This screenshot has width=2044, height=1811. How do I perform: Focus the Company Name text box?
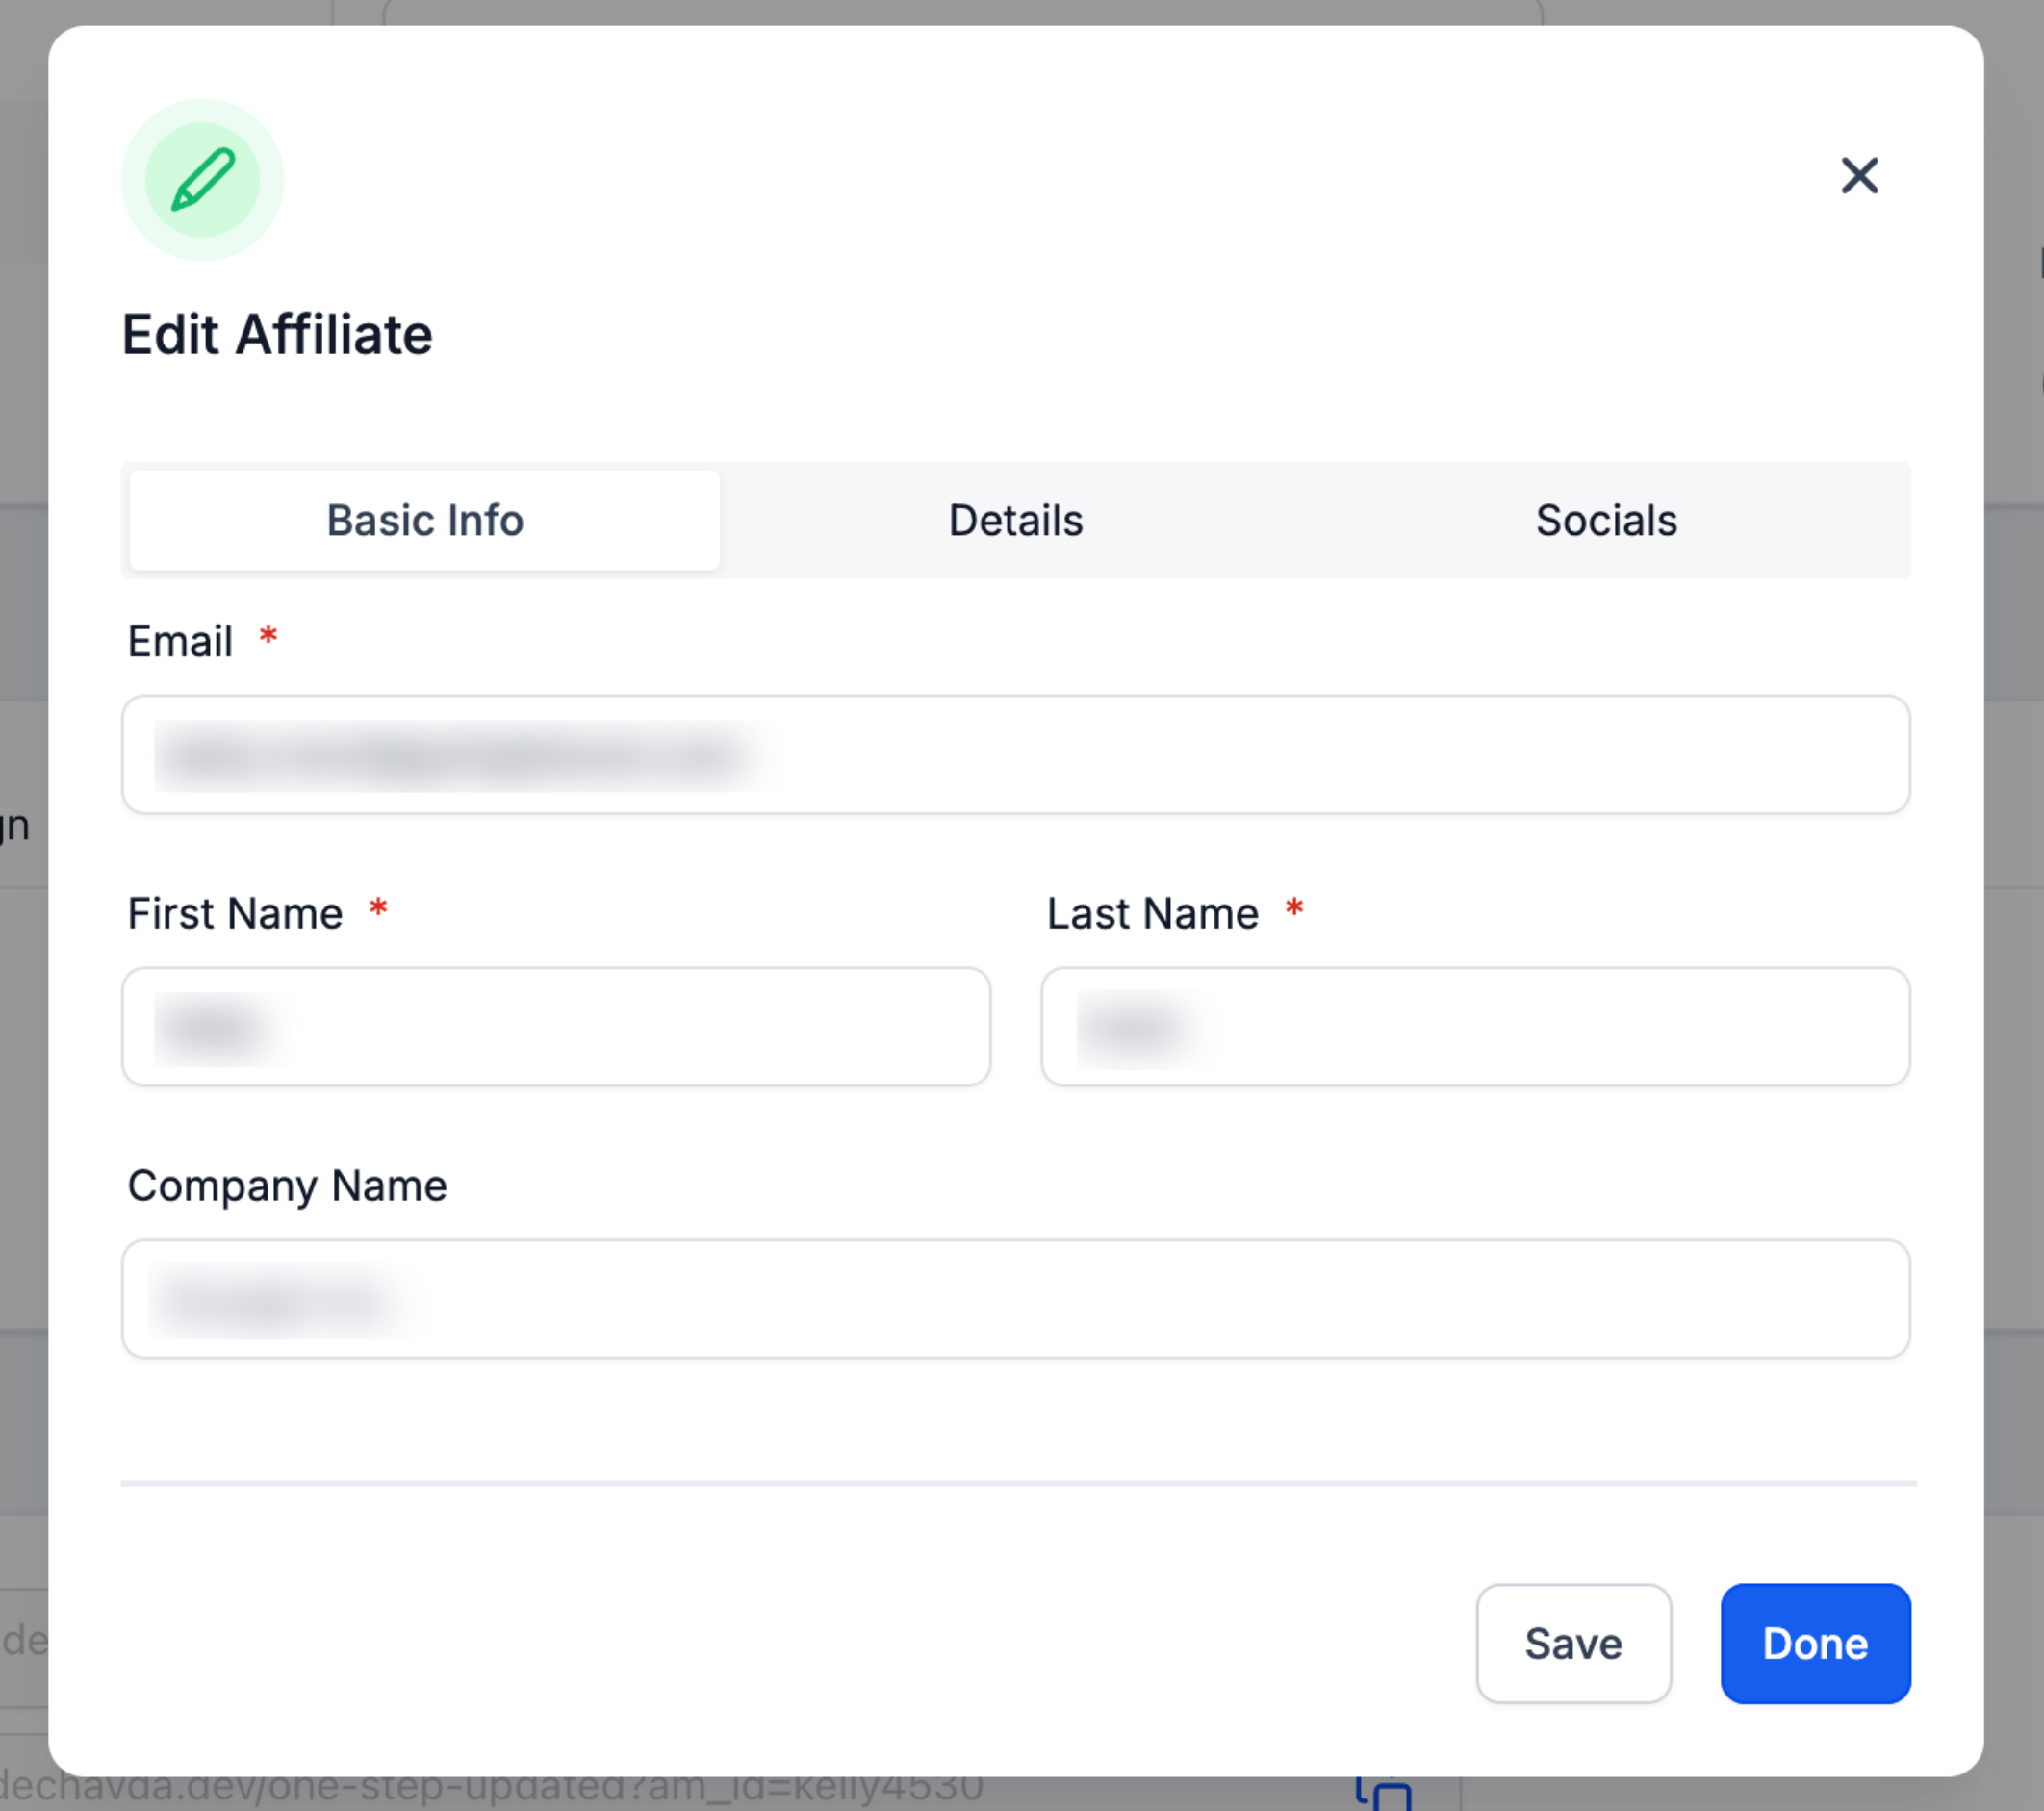click(x=1015, y=1299)
